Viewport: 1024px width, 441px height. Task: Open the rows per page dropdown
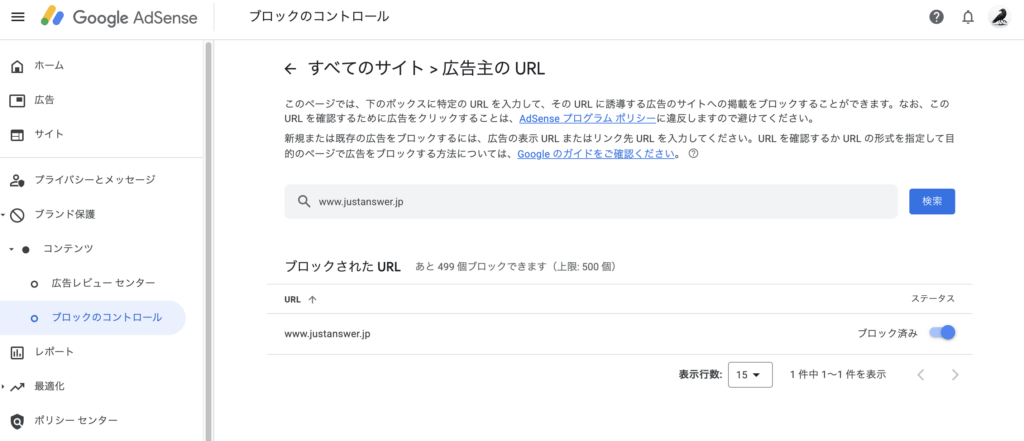pyautogui.click(x=750, y=375)
